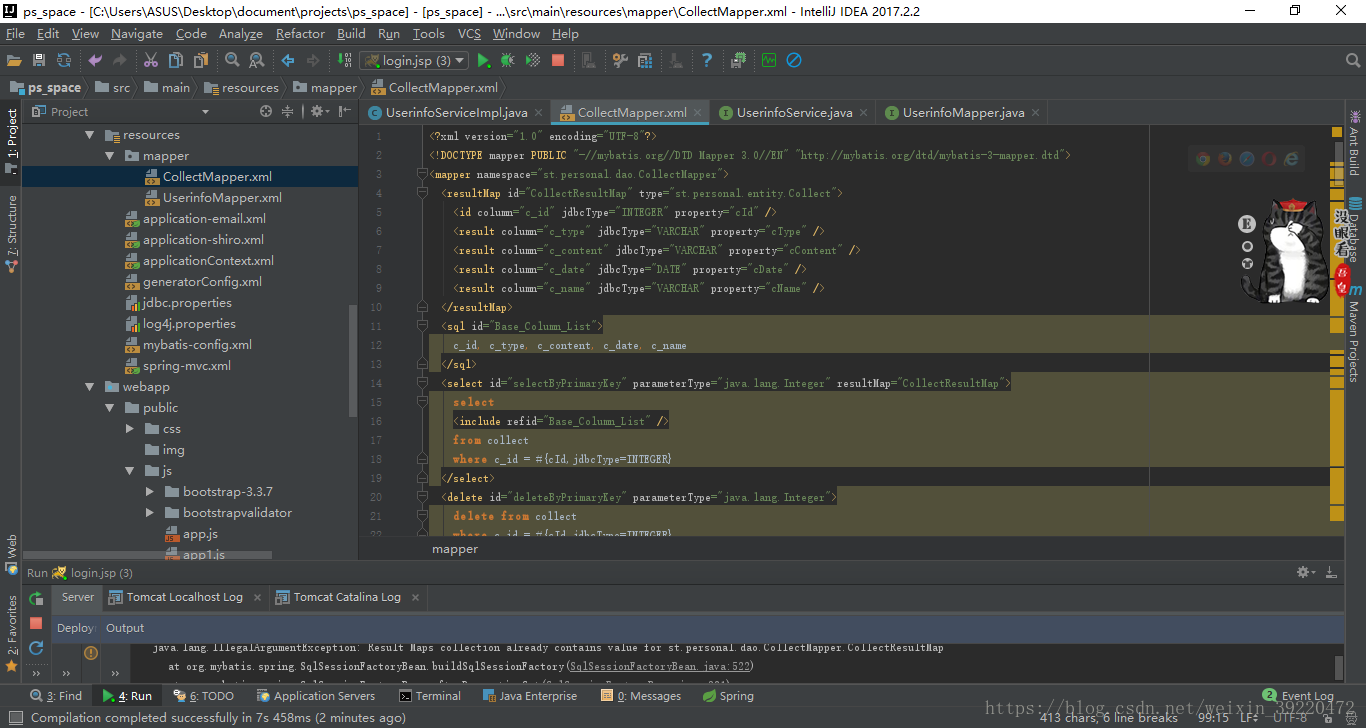
Task: Click the Copy icon in toolbar
Action: [176, 60]
